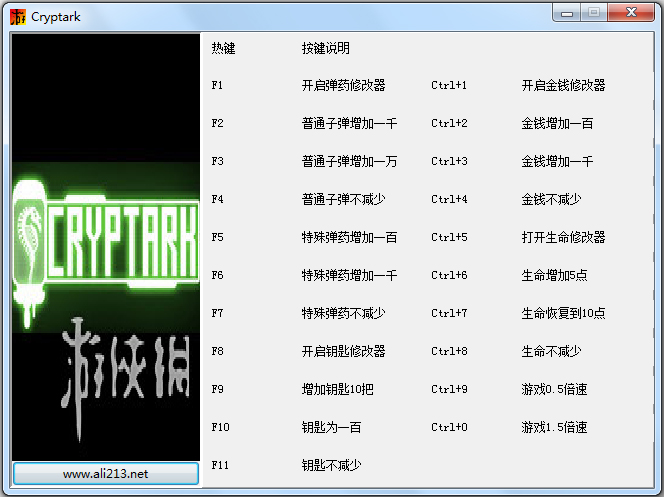The width and height of the screenshot is (664, 497).
Task: Click the text 生命增加5点
Action: pyautogui.click(x=554, y=276)
